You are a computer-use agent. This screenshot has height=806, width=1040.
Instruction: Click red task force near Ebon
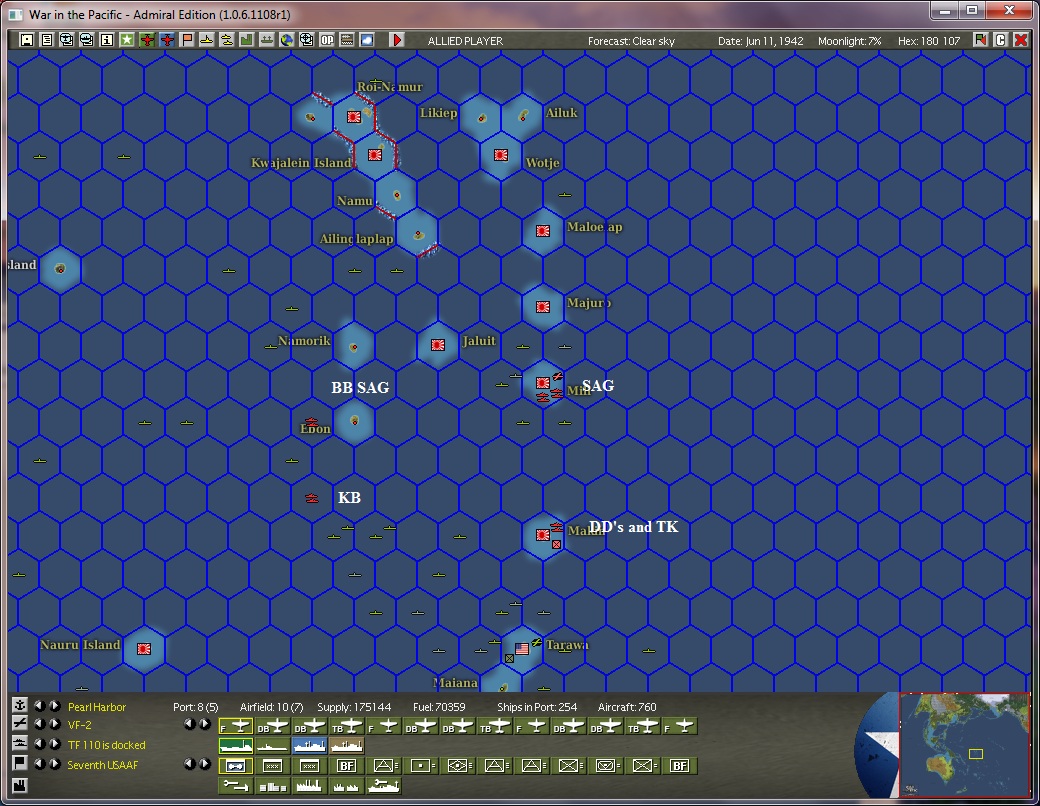point(311,422)
